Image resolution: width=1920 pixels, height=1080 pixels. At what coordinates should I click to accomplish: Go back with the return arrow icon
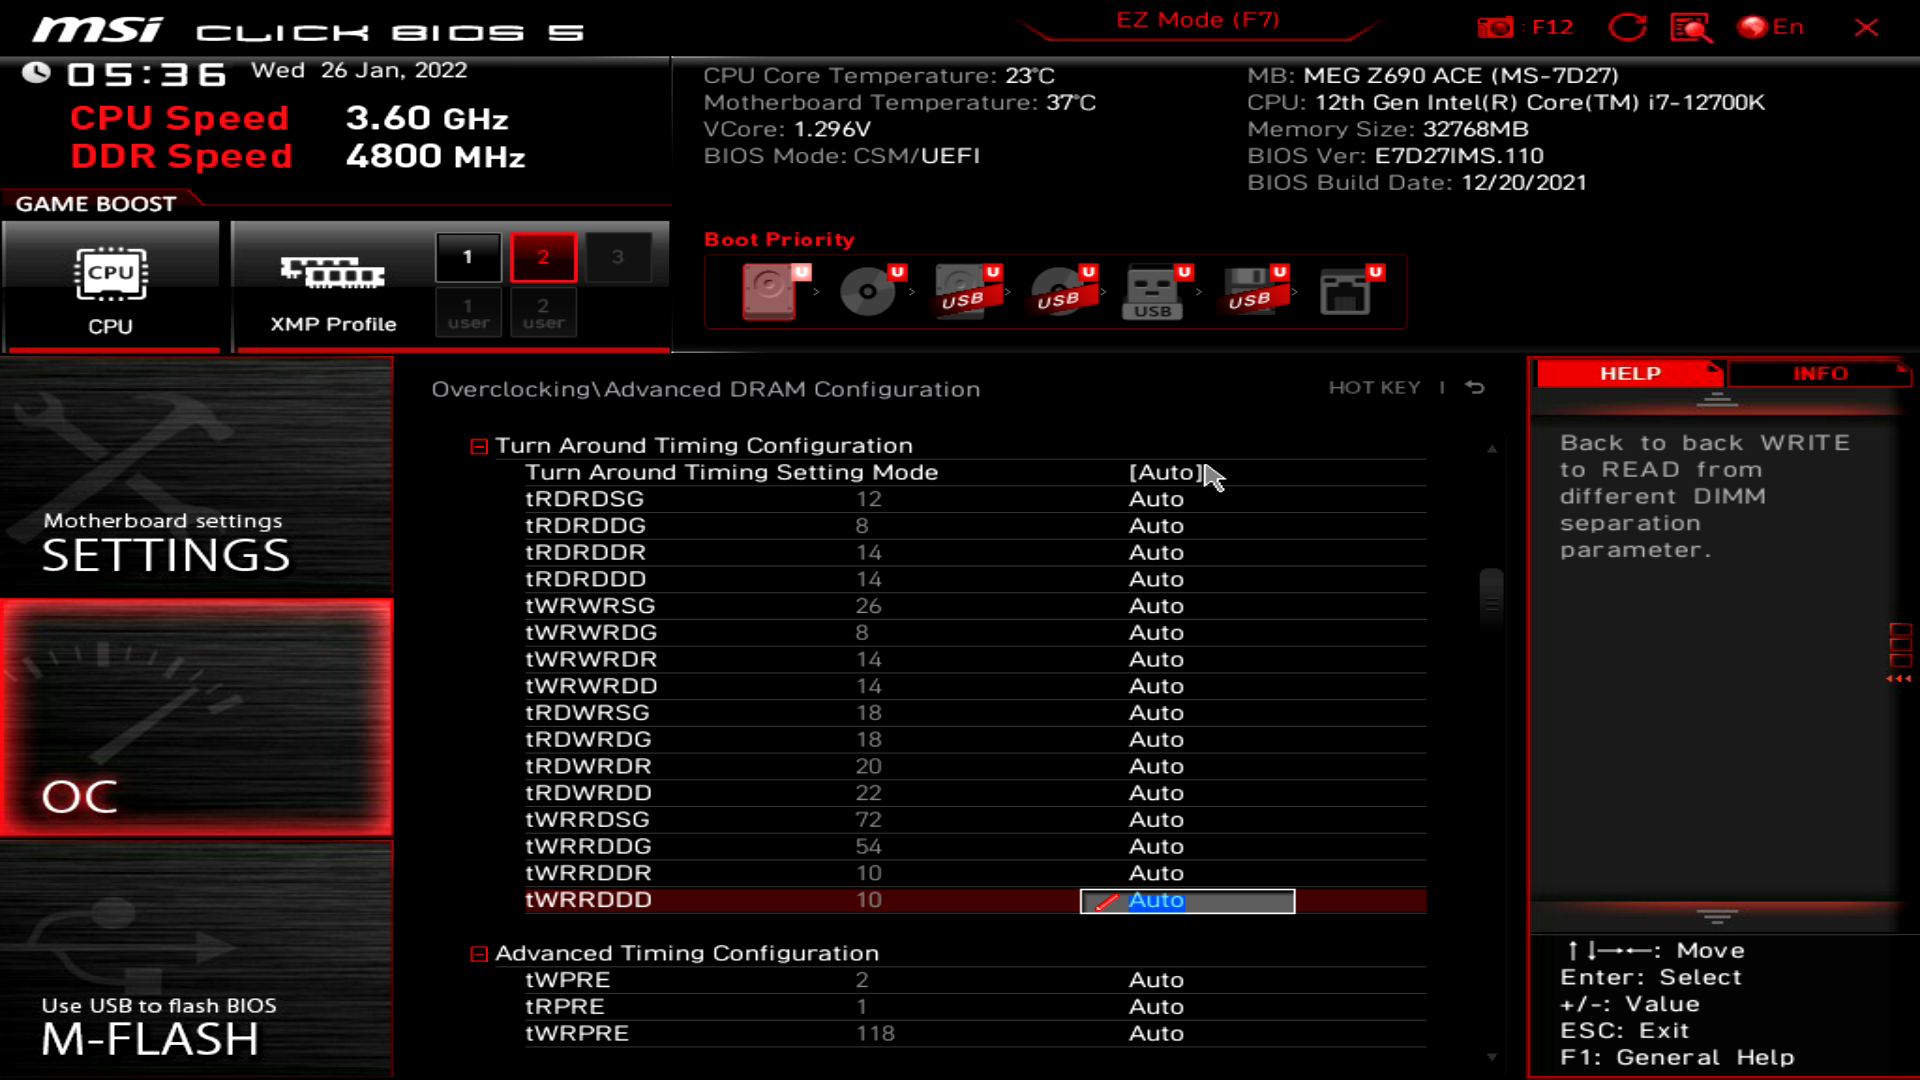(x=1475, y=387)
